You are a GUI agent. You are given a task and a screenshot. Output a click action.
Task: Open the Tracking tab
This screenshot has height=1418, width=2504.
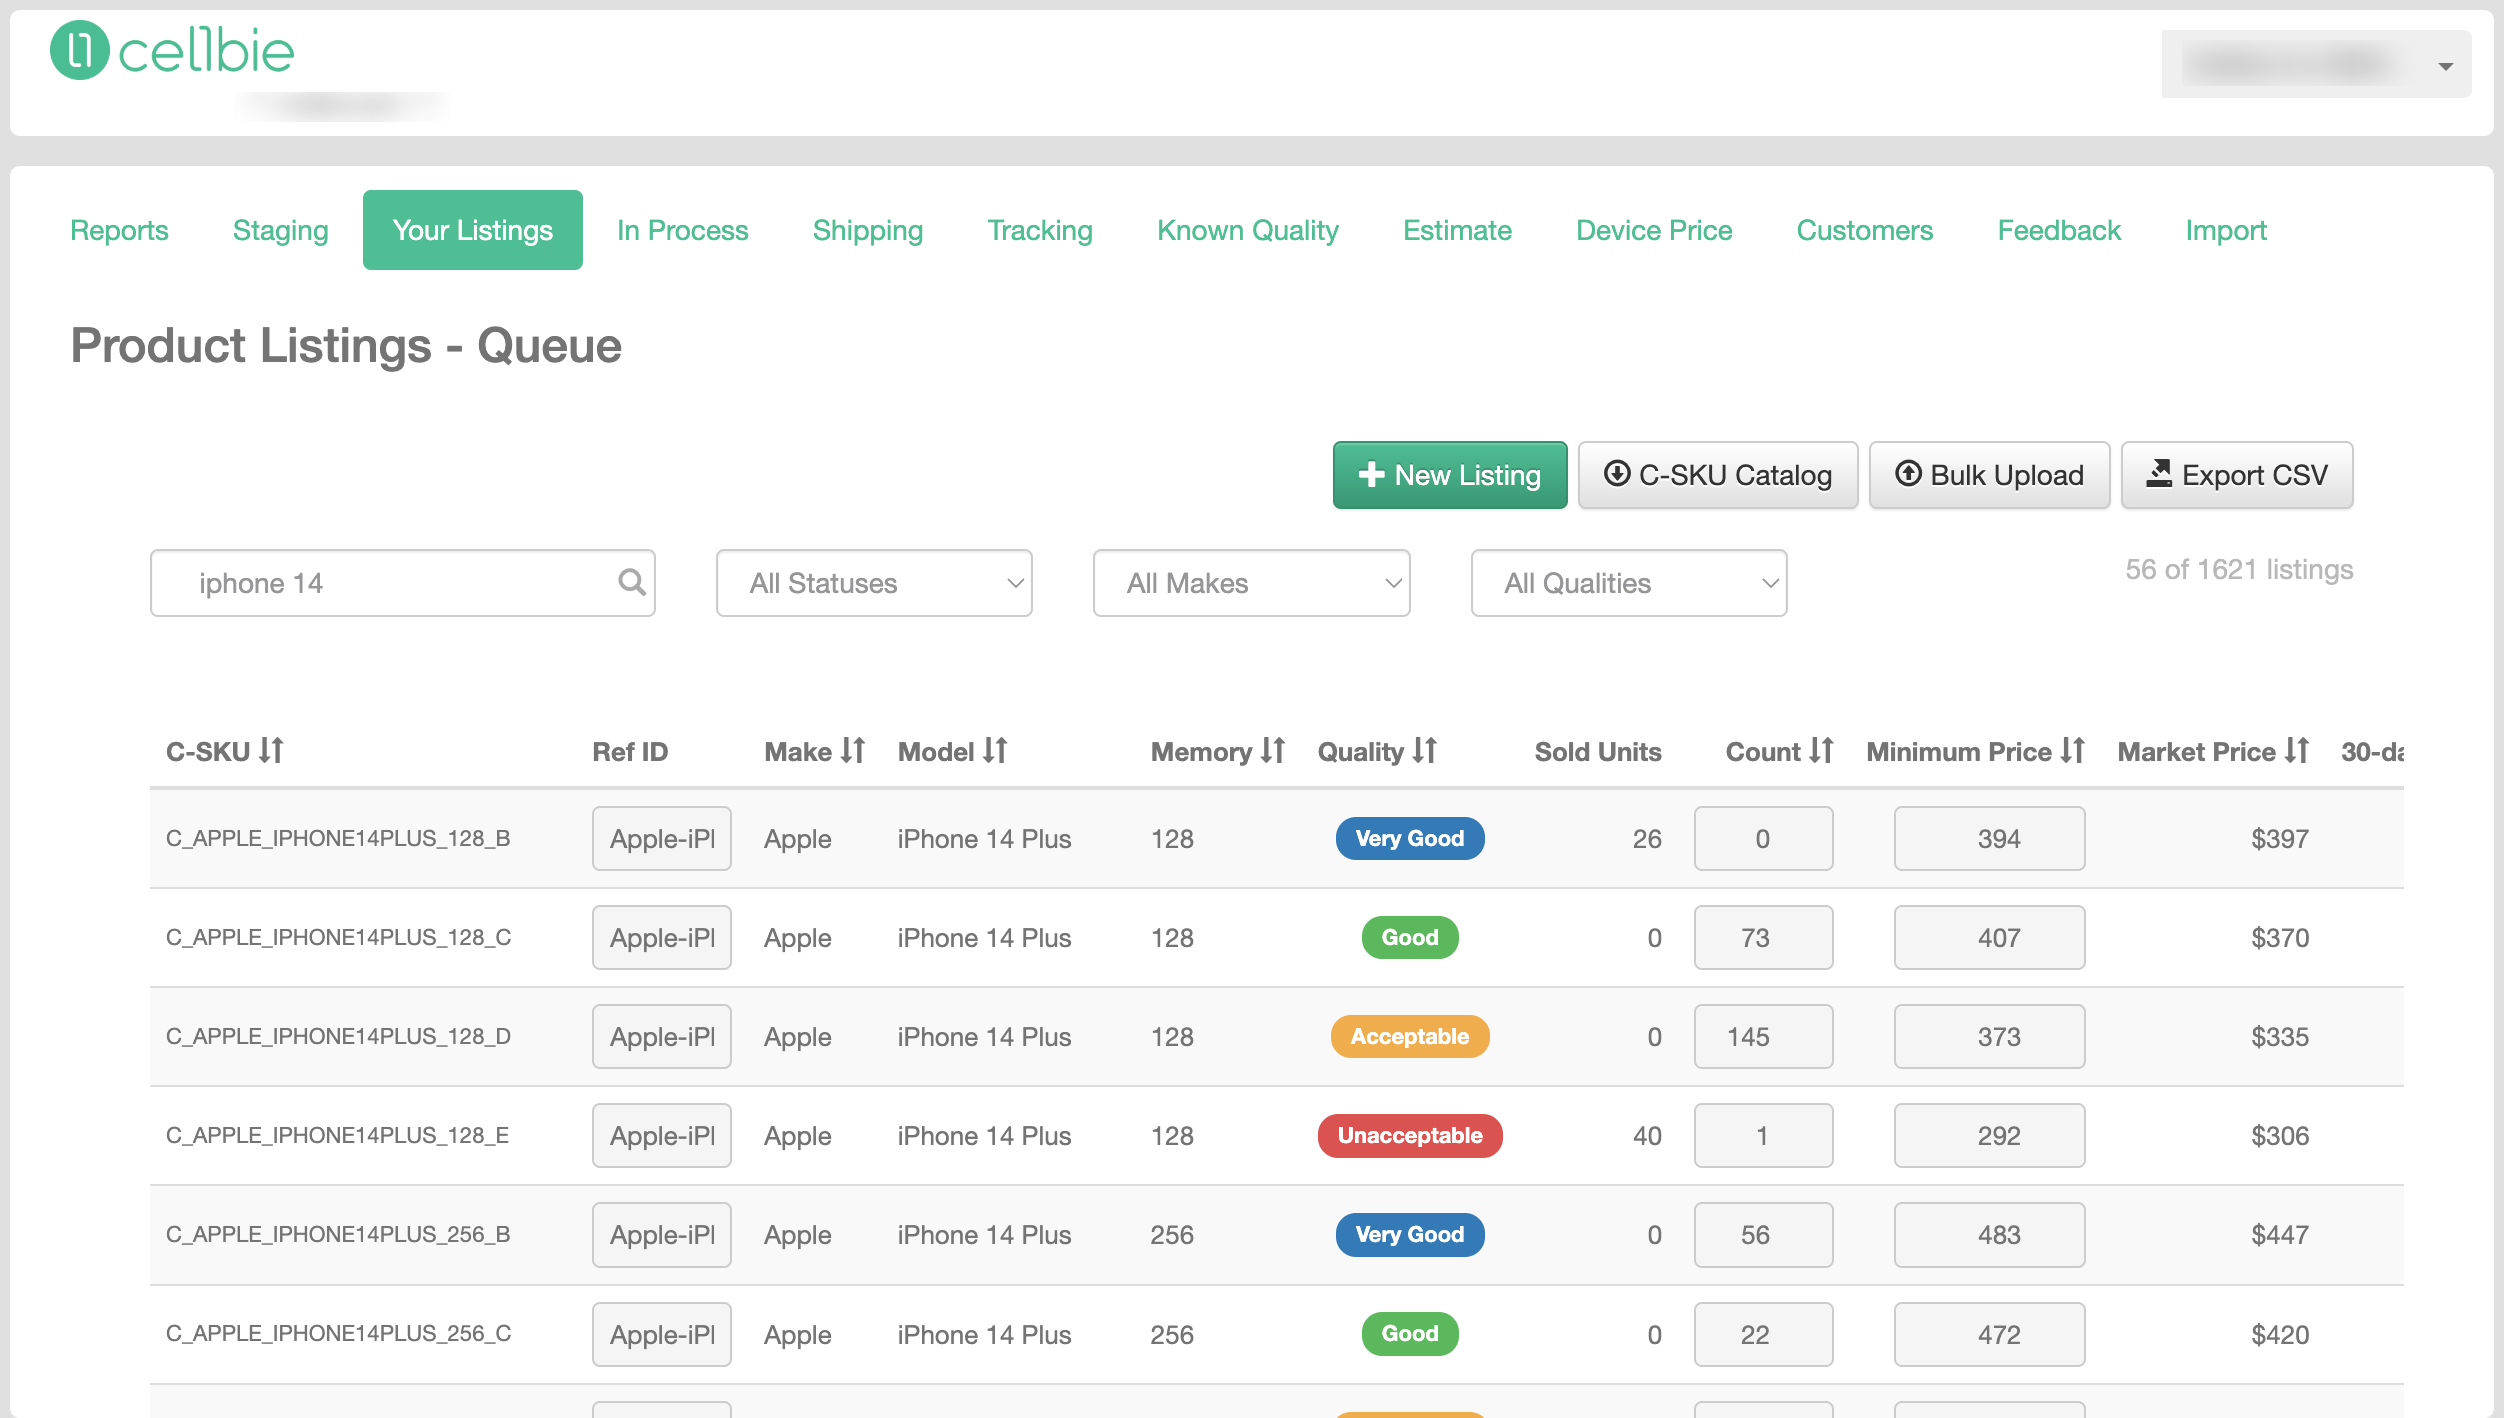pyautogui.click(x=1040, y=230)
